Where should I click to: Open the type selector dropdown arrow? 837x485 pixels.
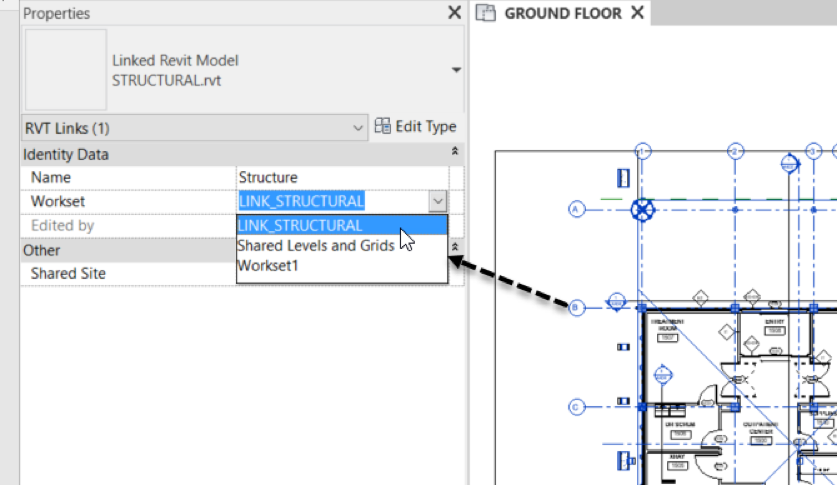(456, 70)
